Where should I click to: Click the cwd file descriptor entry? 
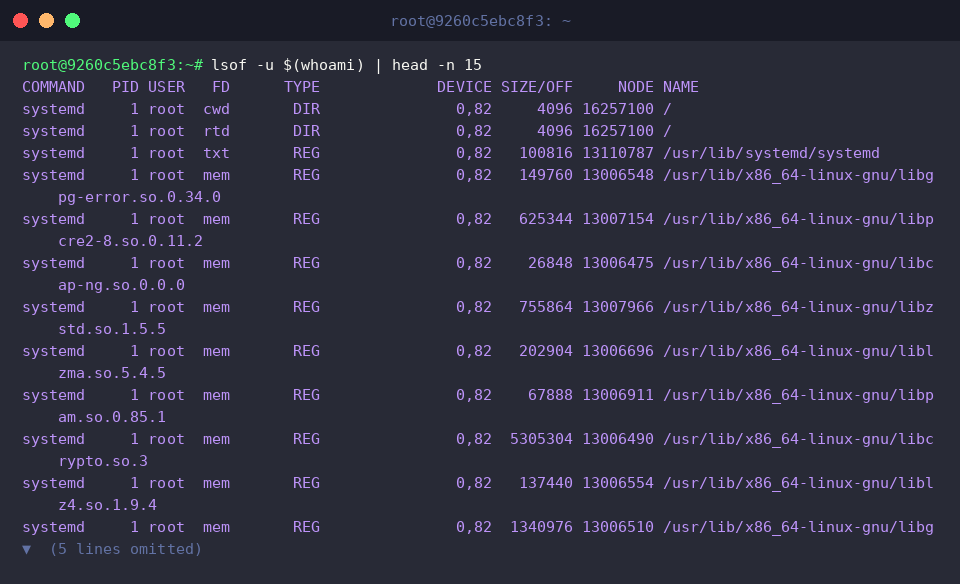coord(217,109)
